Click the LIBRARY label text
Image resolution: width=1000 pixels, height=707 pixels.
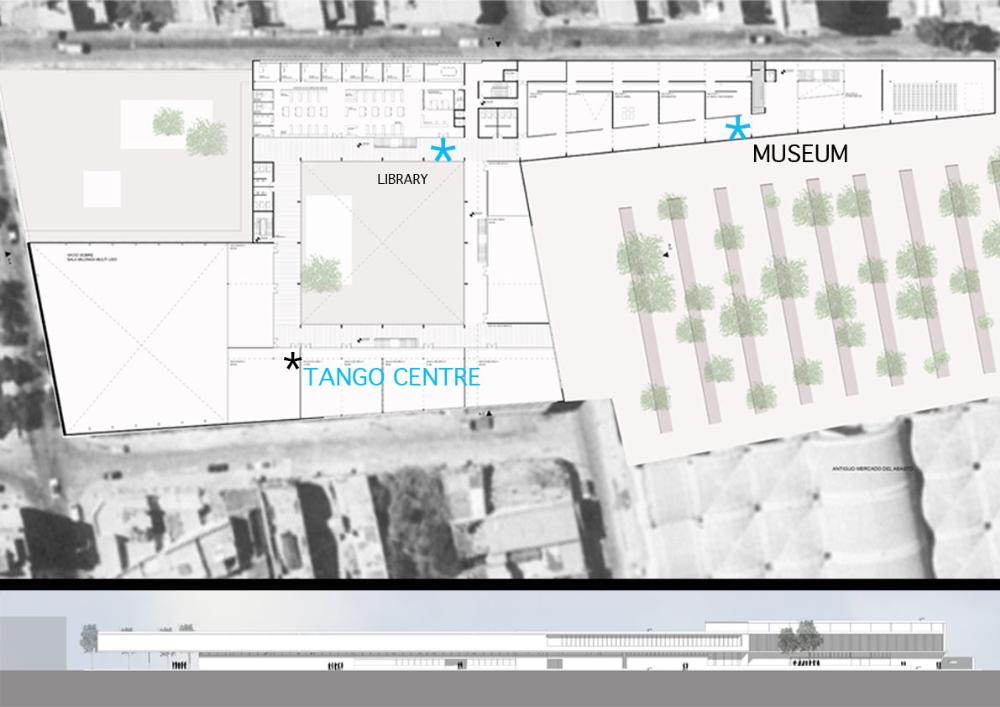pyautogui.click(x=402, y=180)
